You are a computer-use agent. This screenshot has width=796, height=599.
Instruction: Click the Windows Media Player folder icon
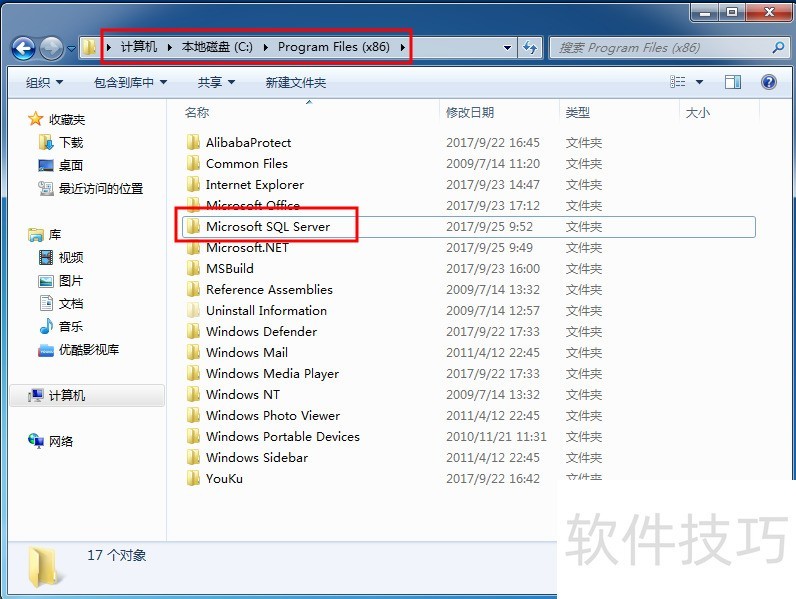click(x=193, y=373)
